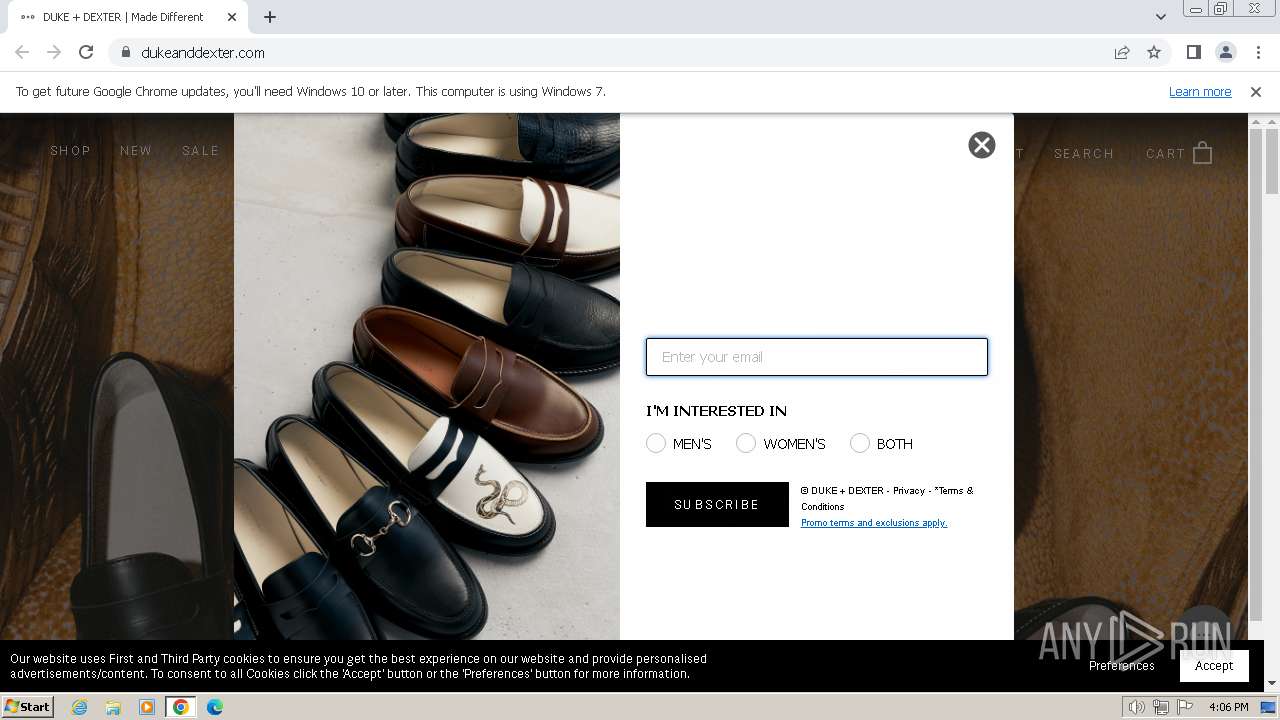Open Promo terms and exclusions link
The width and height of the screenshot is (1280, 720).
click(x=874, y=523)
